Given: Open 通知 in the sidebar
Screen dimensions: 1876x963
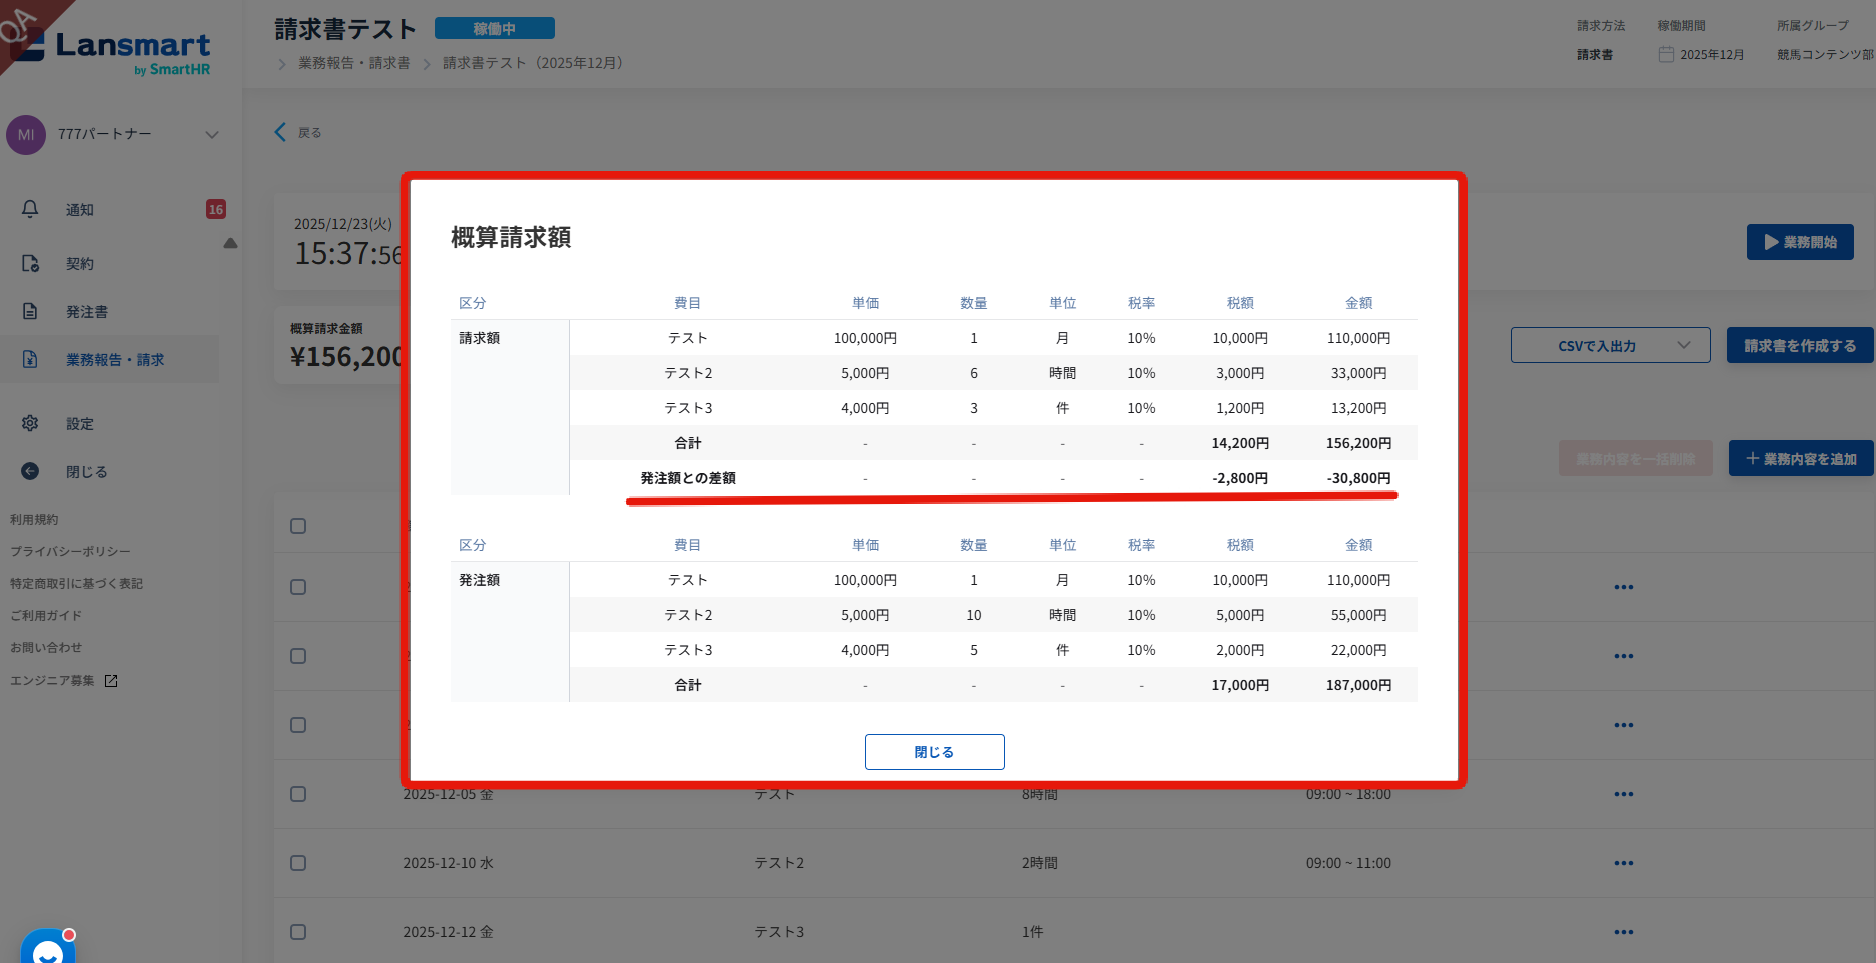Looking at the screenshot, I should point(80,210).
